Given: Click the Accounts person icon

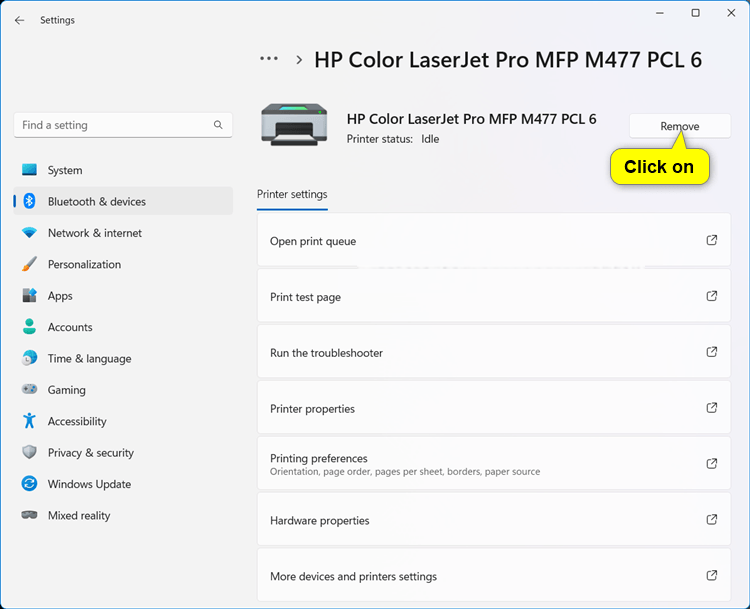Looking at the screenshot, I should 29,327.
